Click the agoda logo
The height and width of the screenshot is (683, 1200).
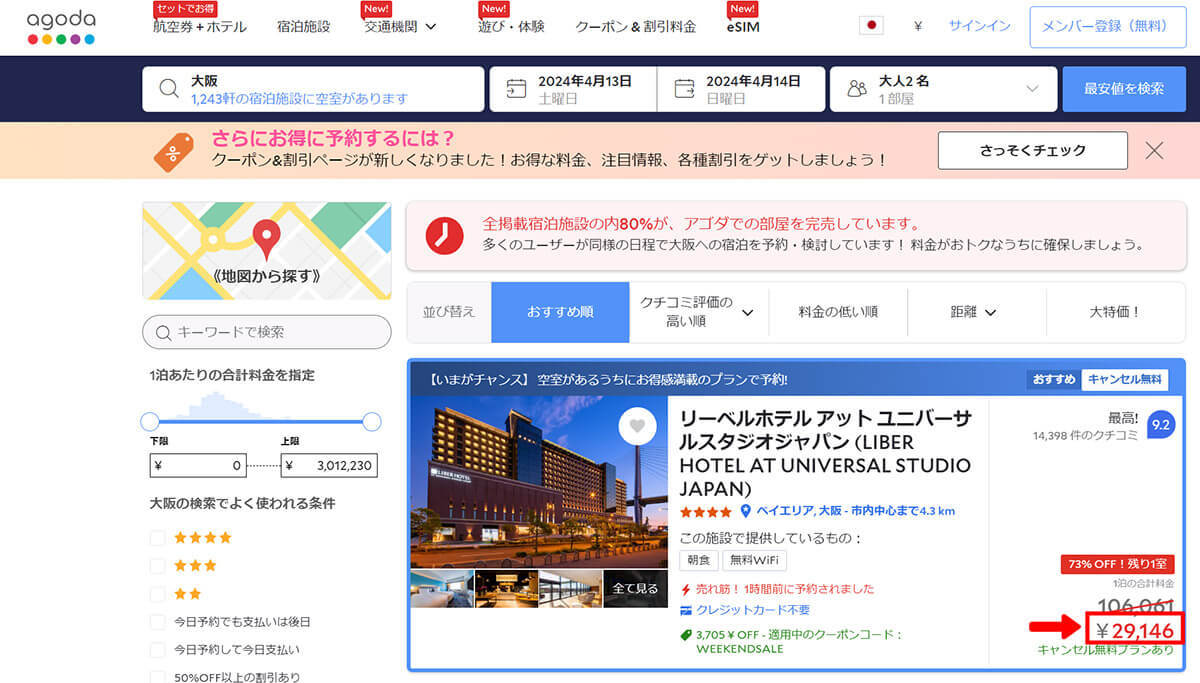60,27
